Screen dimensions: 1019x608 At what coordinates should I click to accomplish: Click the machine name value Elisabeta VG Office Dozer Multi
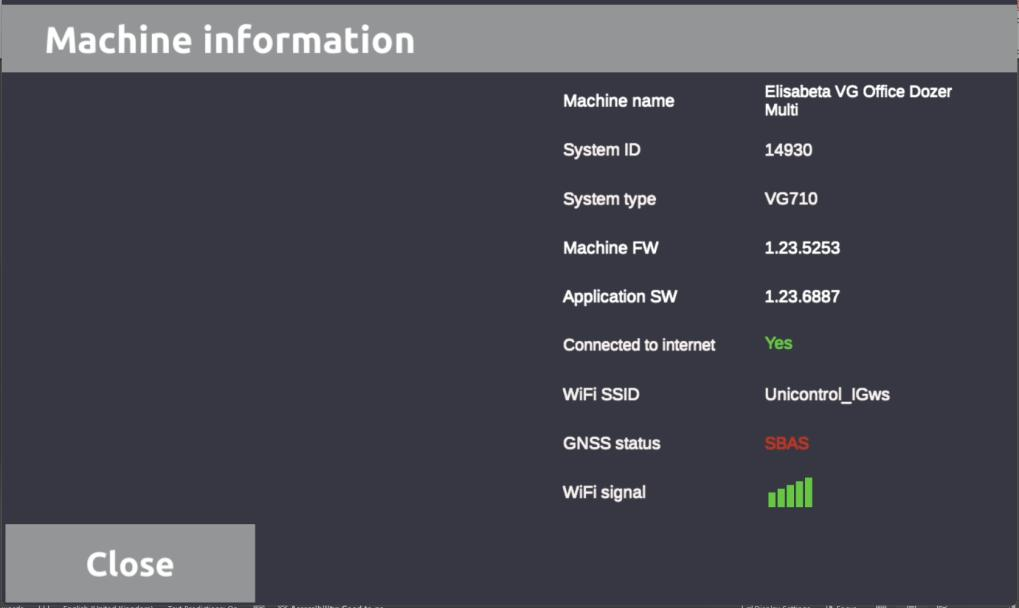pyautogui.click(x=858, y=100)
